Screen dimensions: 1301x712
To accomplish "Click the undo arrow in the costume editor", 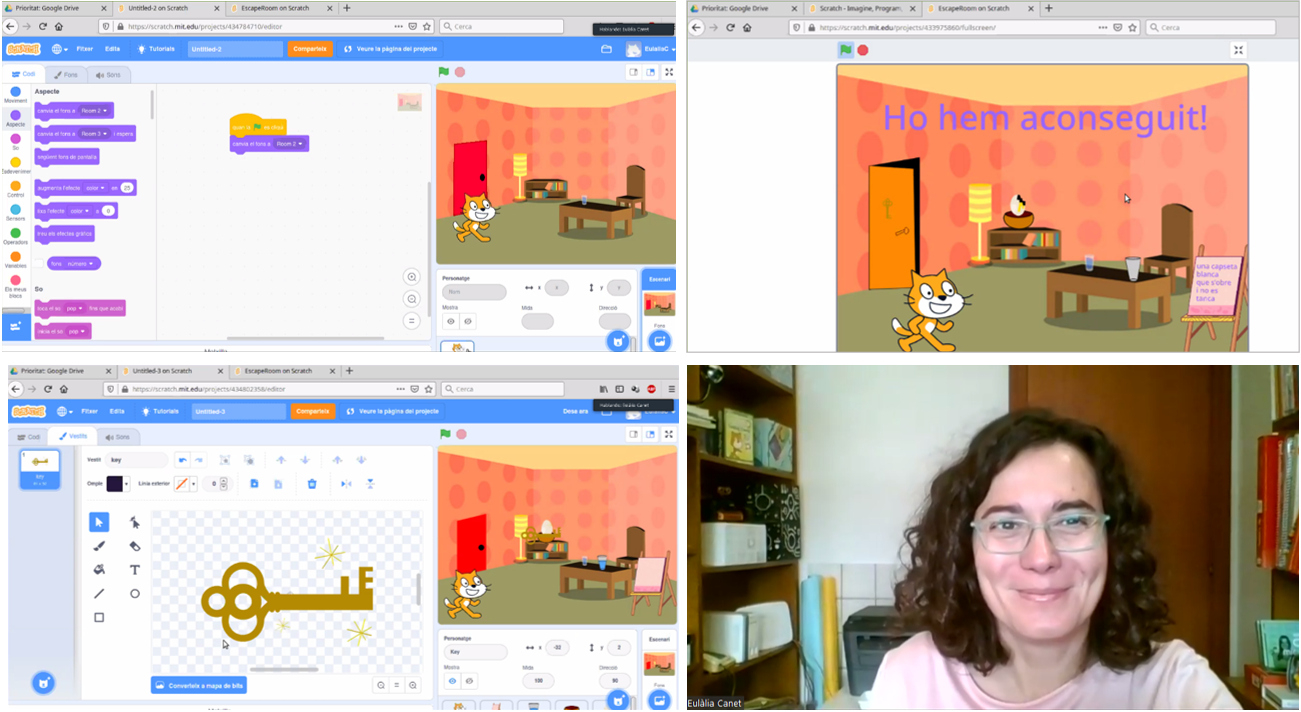I will 181,460.
